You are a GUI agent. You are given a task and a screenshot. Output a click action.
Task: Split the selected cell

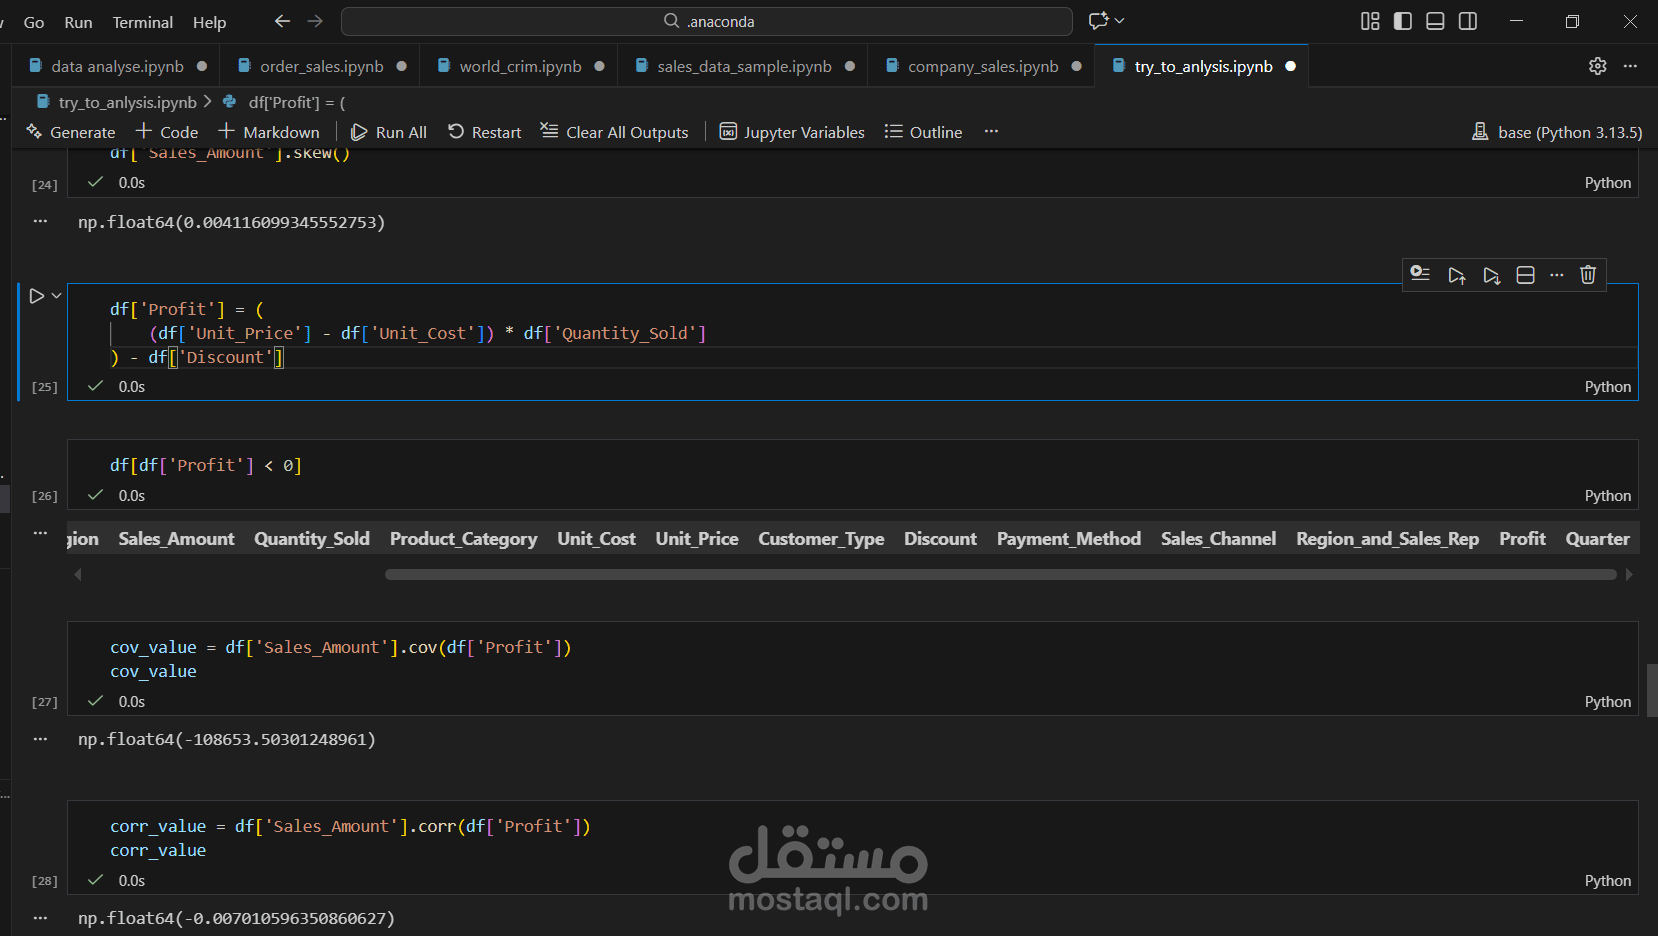1525,275
